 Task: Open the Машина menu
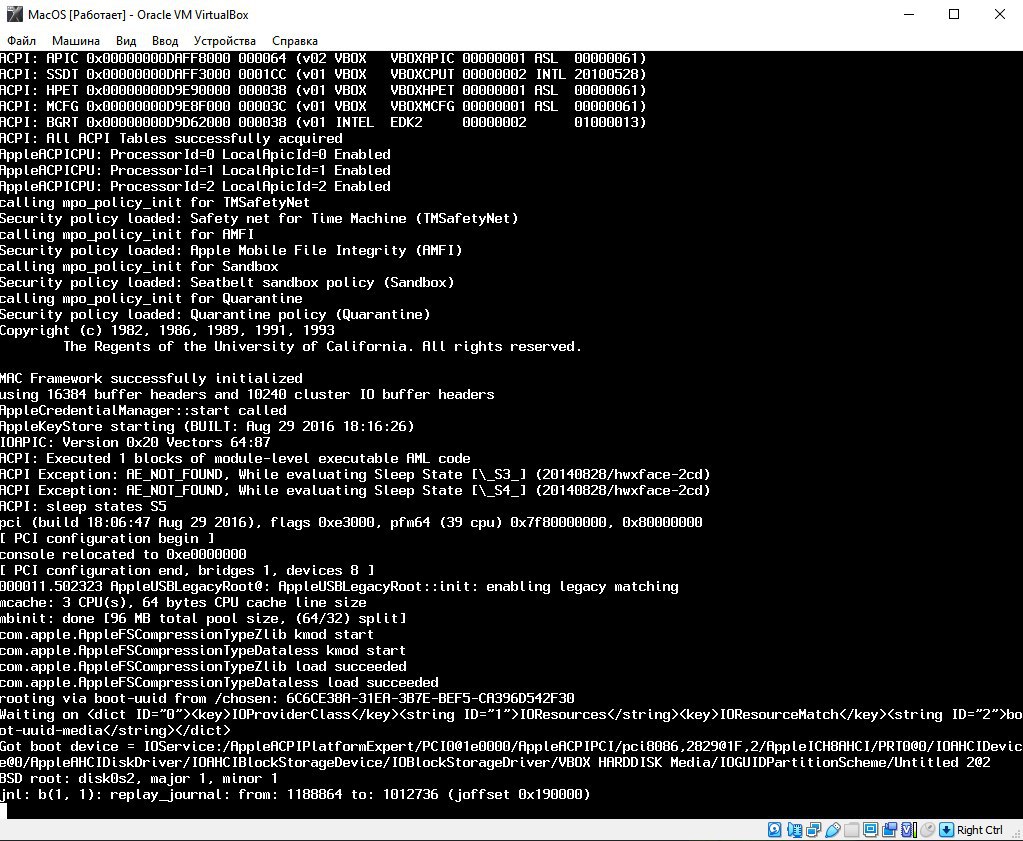pos(76,40)
